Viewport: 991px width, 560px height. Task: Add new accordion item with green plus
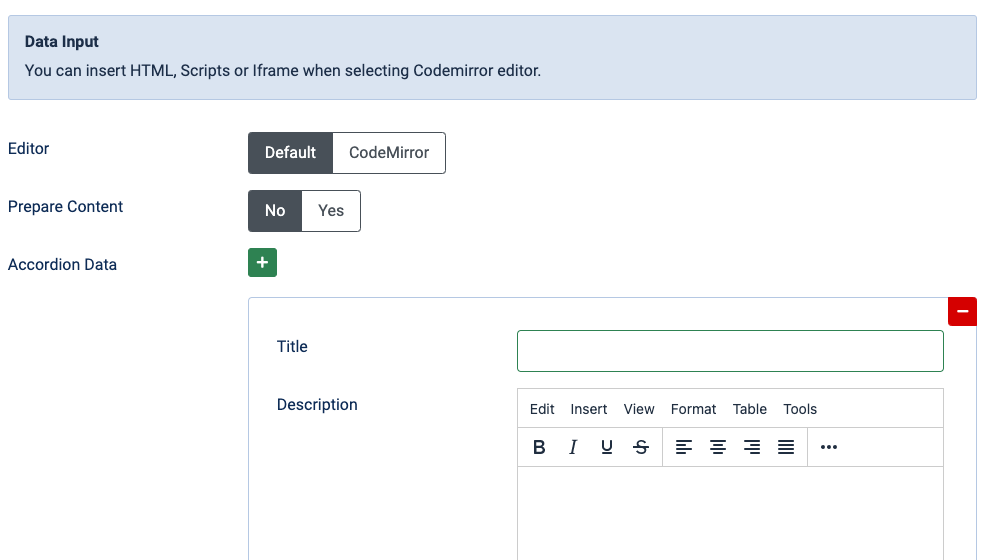tap(262, 262)
